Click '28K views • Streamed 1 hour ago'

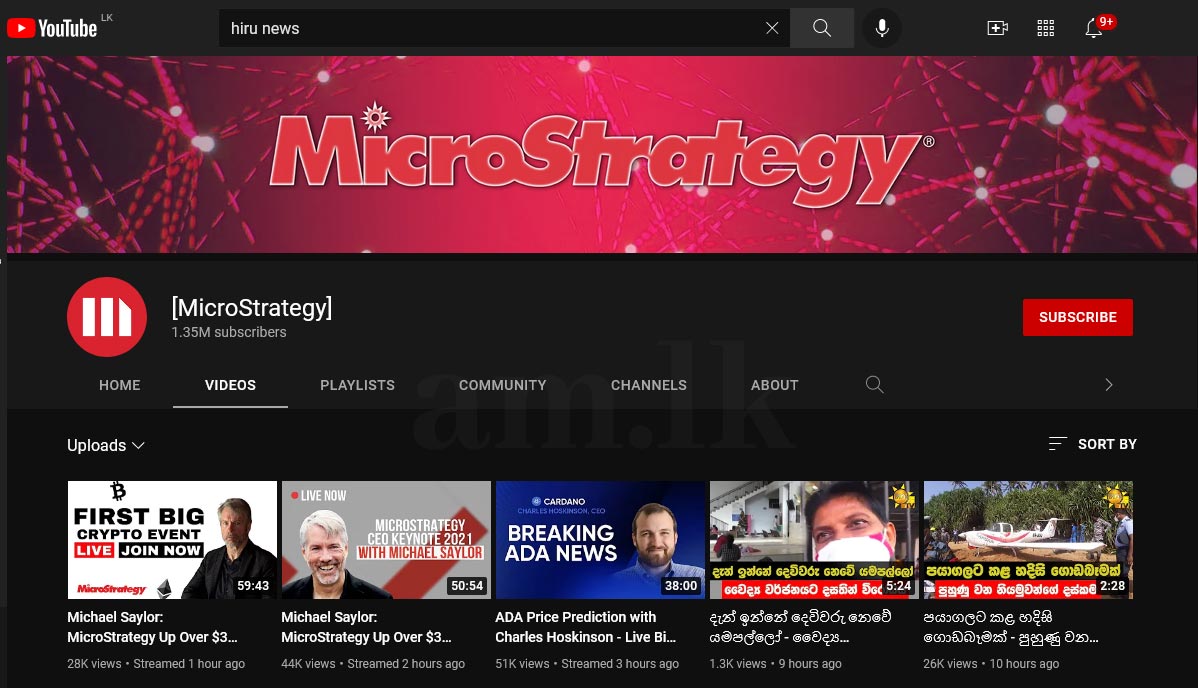(156, 664)
